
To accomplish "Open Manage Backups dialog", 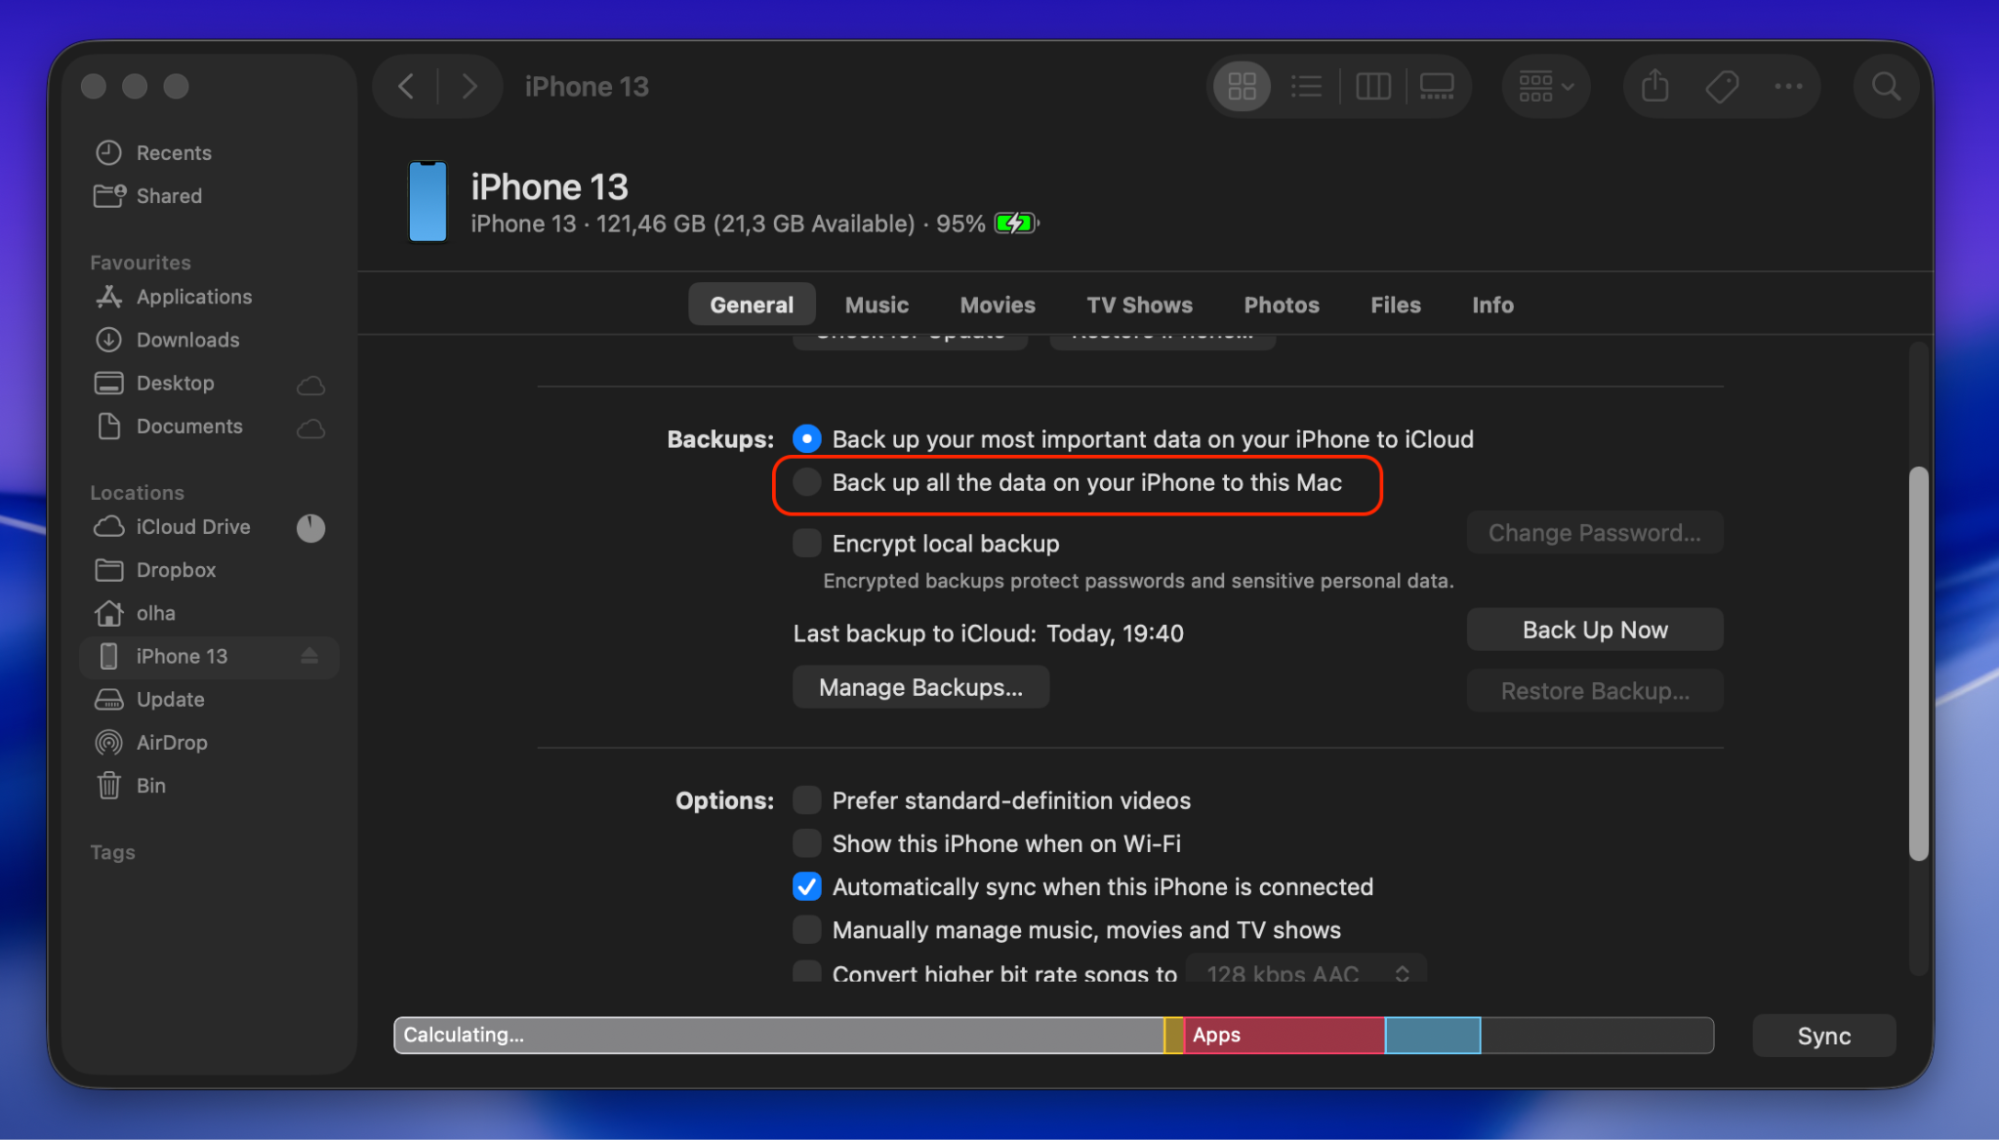I will coord(921,688).
